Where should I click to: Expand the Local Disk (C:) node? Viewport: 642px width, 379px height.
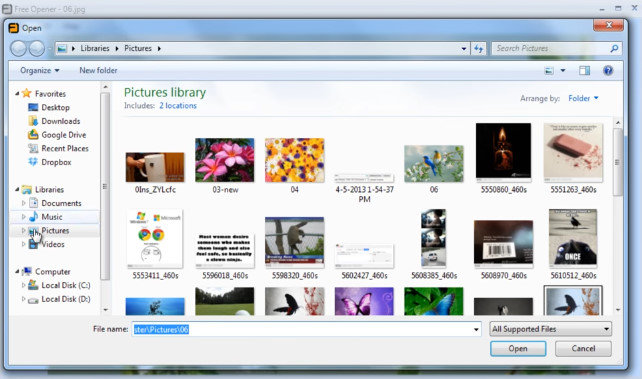coord(23,285)
